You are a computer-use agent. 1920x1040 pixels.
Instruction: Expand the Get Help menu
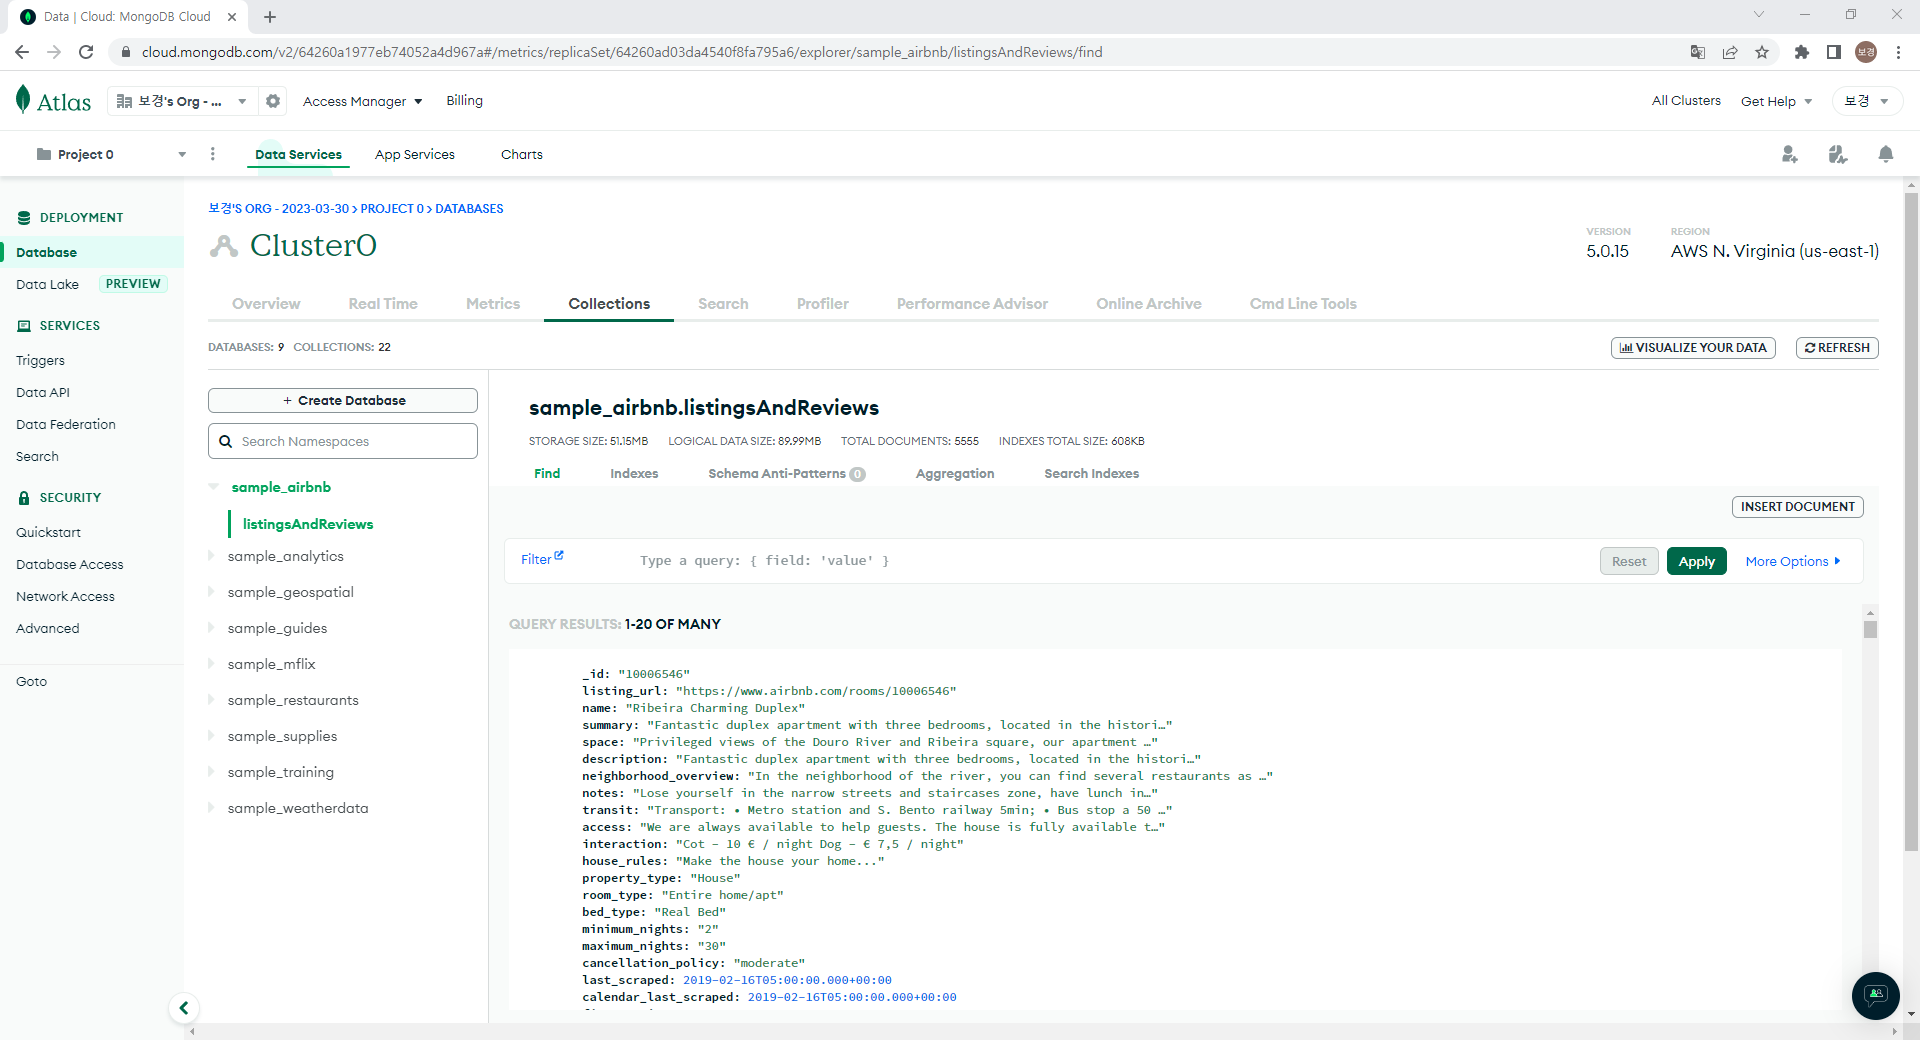pyautogui.click(x=1777, y=101)
